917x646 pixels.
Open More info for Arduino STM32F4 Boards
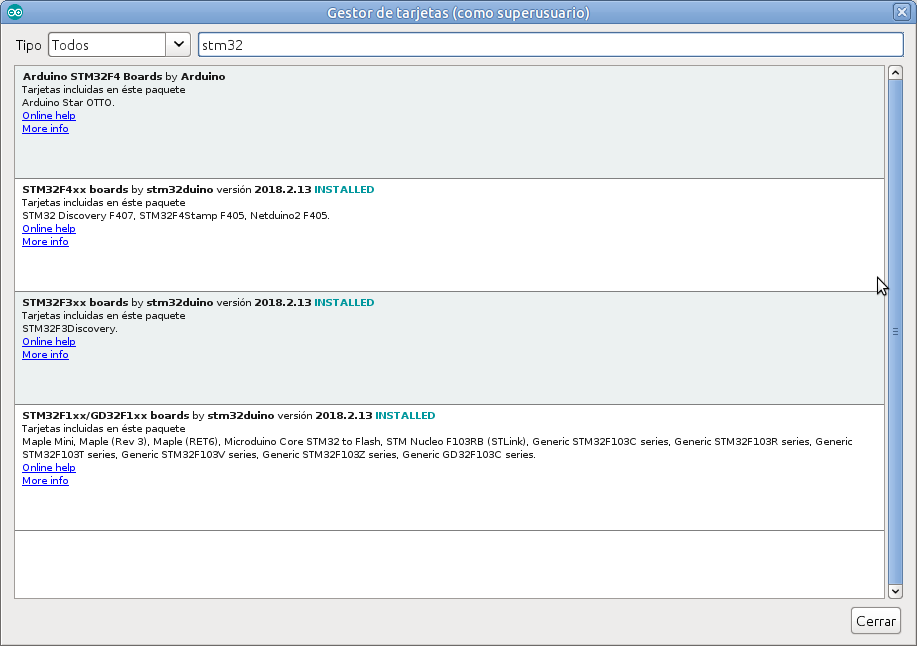tap(45, 129)
